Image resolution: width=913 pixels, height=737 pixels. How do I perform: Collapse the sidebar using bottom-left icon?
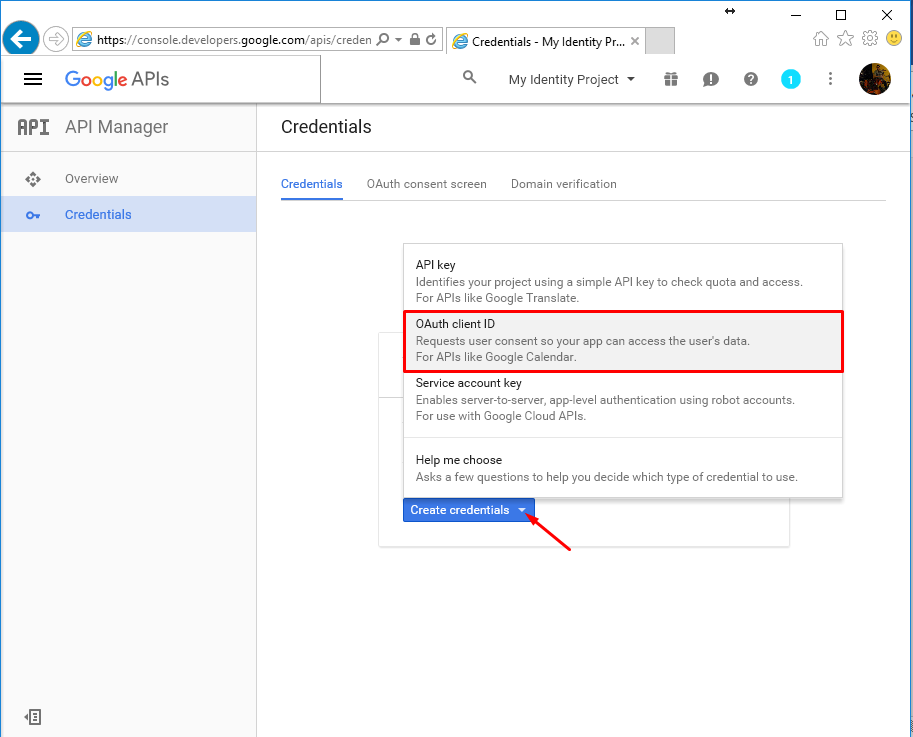click(x=33, y=717)
